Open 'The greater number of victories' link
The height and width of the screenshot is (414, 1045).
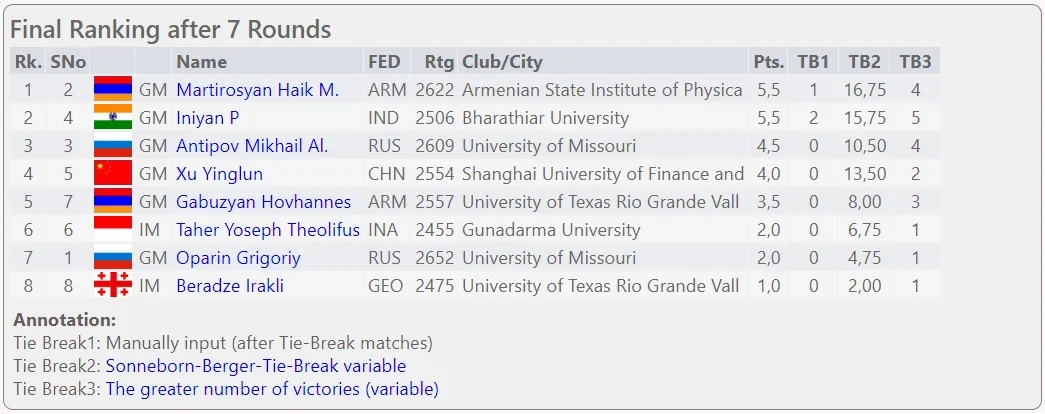click(x=272, y=388)
